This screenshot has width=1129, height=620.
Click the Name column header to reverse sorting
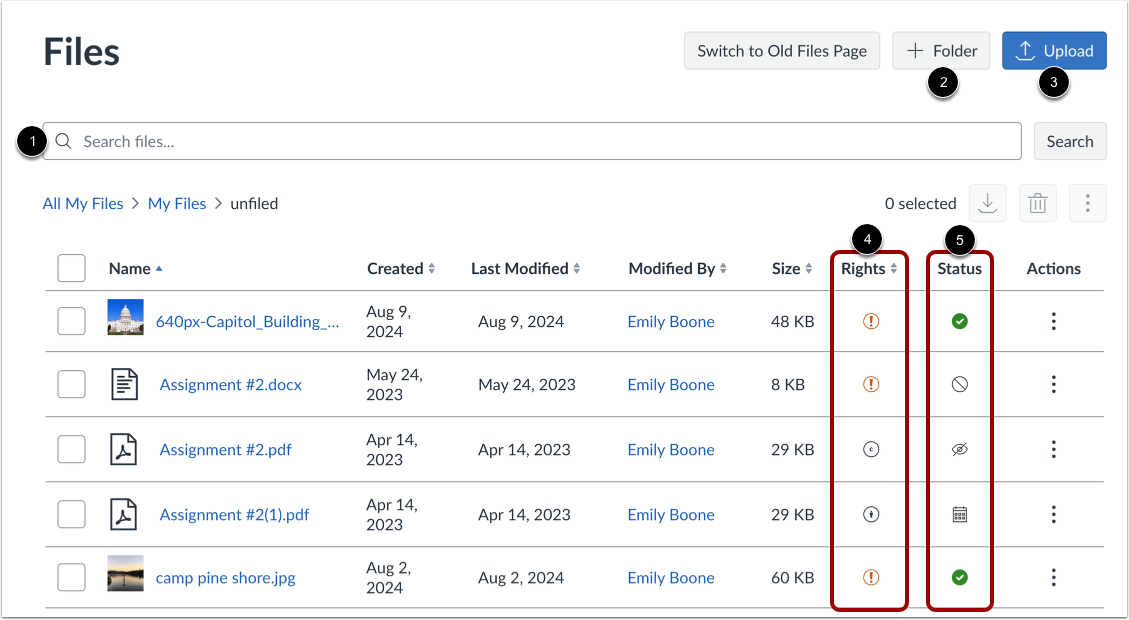coord(135,268)
